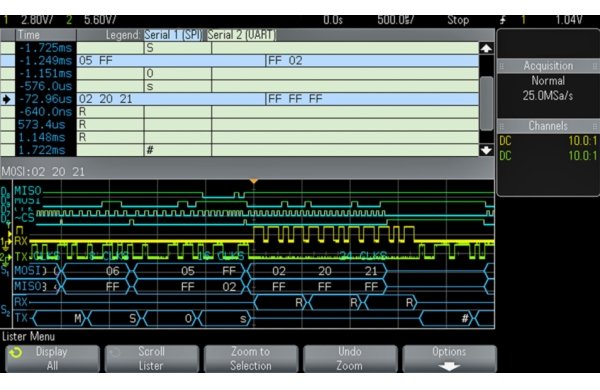Click the current-row arrow indicator in lister
Screen dimensions: 600x390
click(7, 99)
